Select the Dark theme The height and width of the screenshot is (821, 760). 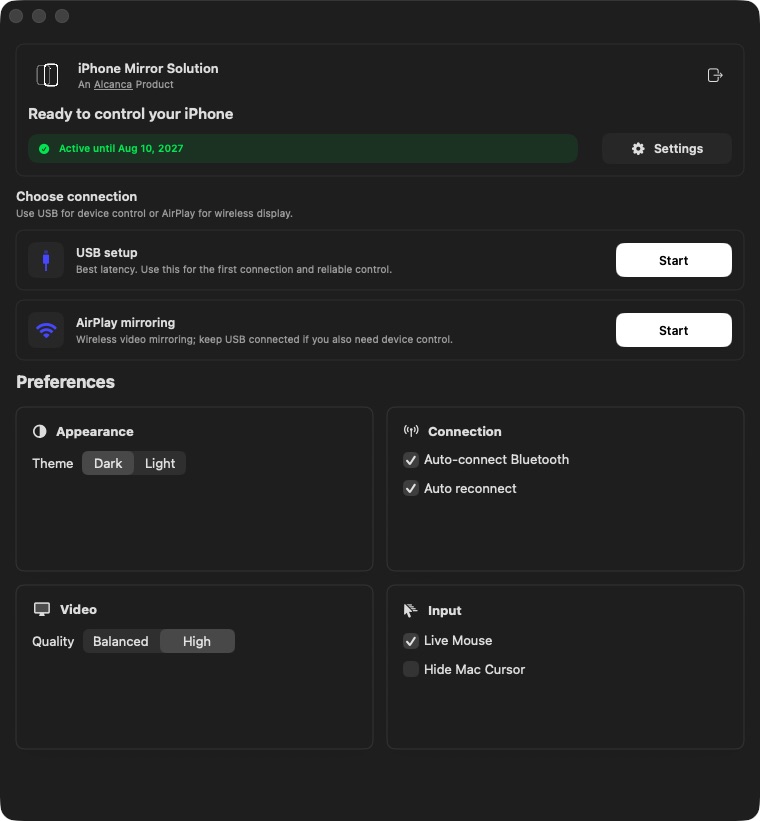(108, 463)
